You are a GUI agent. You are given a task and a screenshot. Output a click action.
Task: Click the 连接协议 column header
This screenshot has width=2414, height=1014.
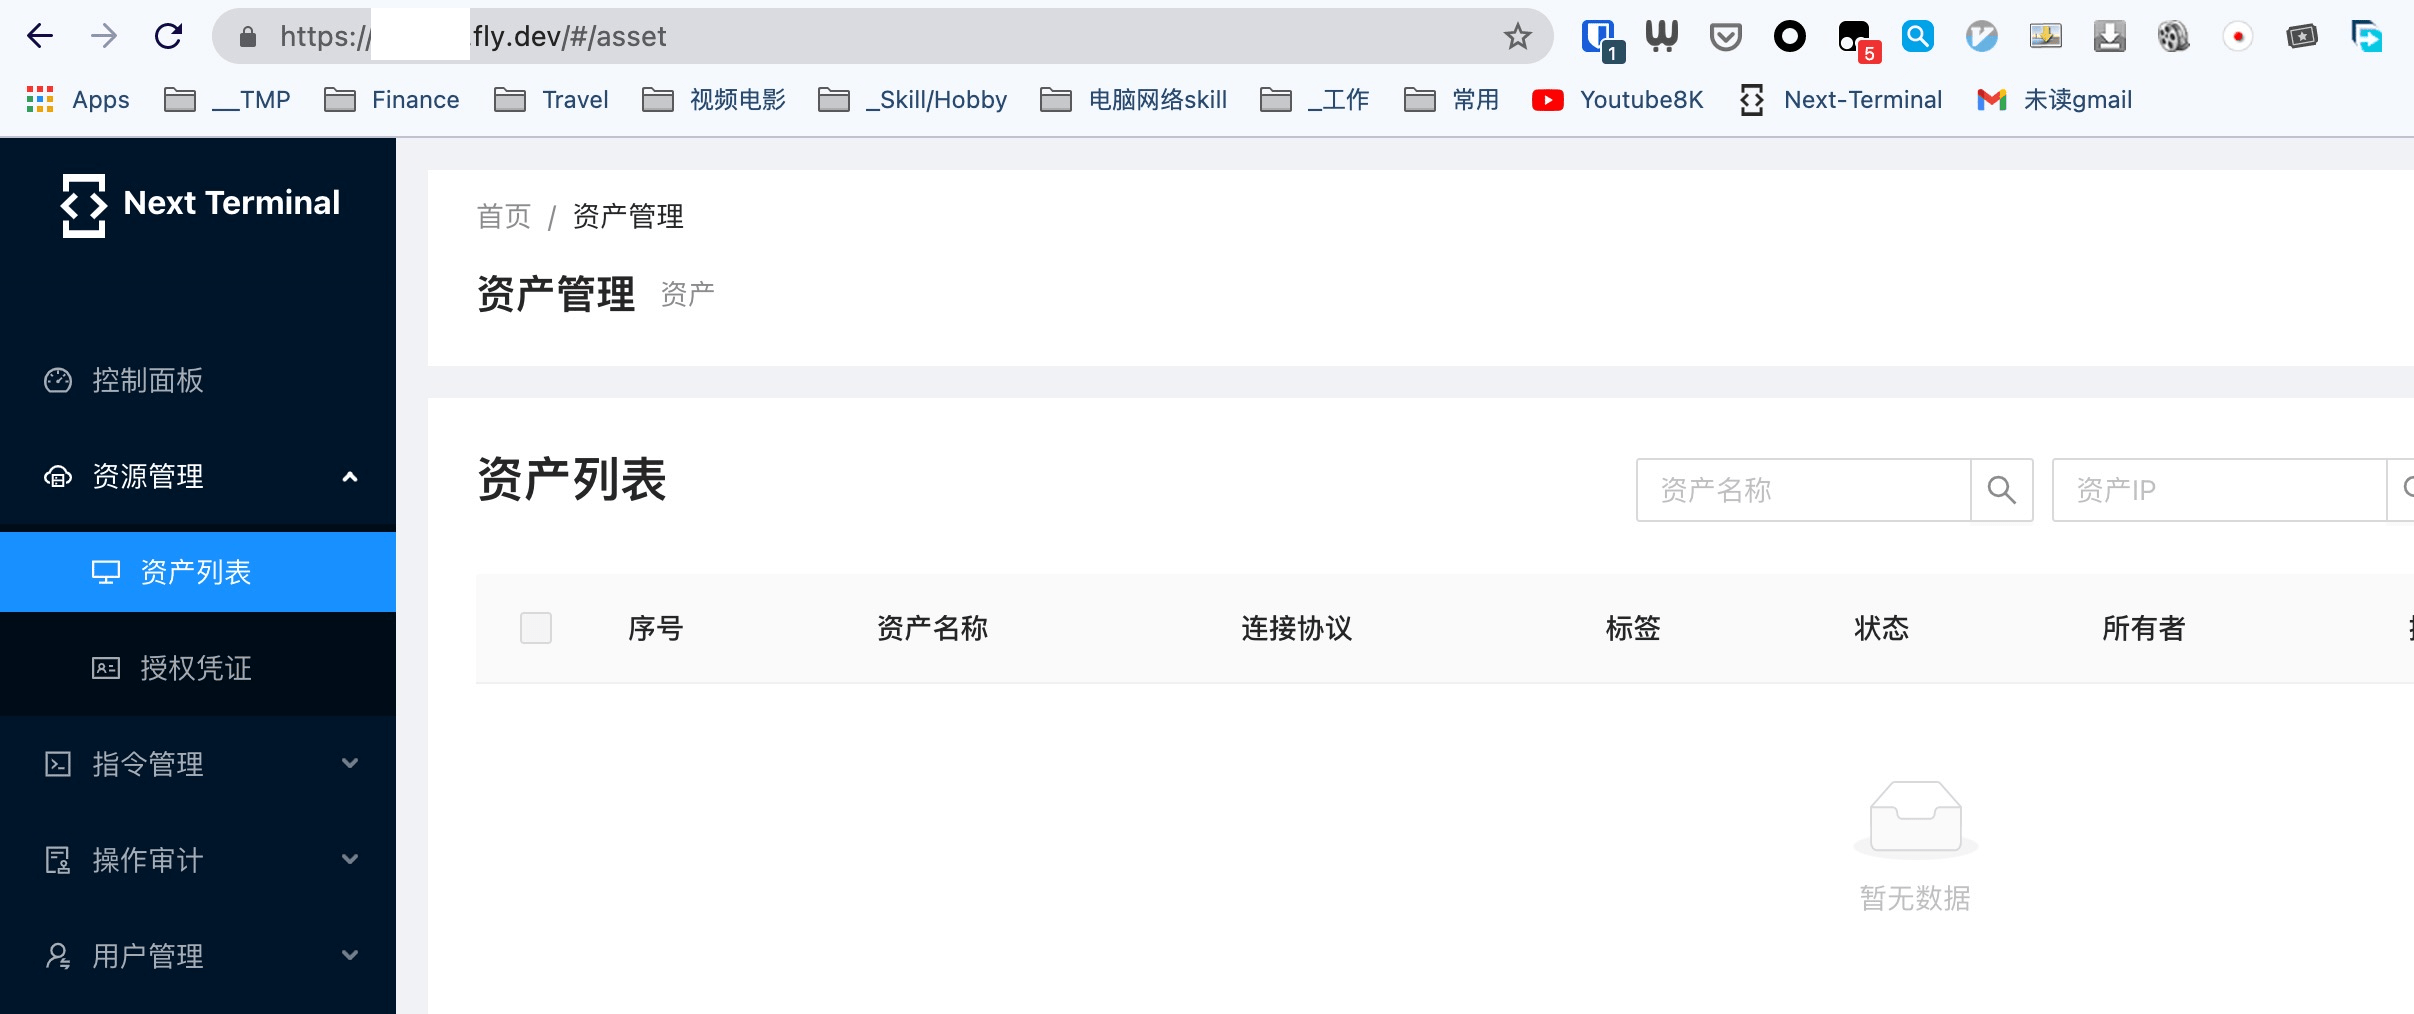tap(1297, 628)
